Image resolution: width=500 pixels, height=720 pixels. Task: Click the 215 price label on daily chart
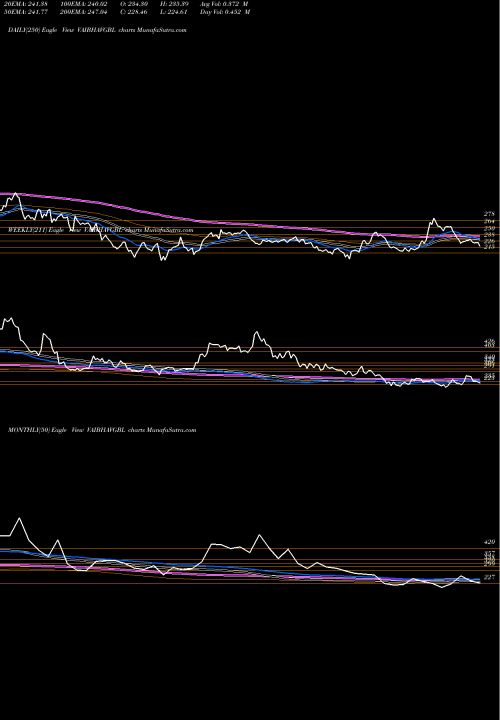click(489, 247)
